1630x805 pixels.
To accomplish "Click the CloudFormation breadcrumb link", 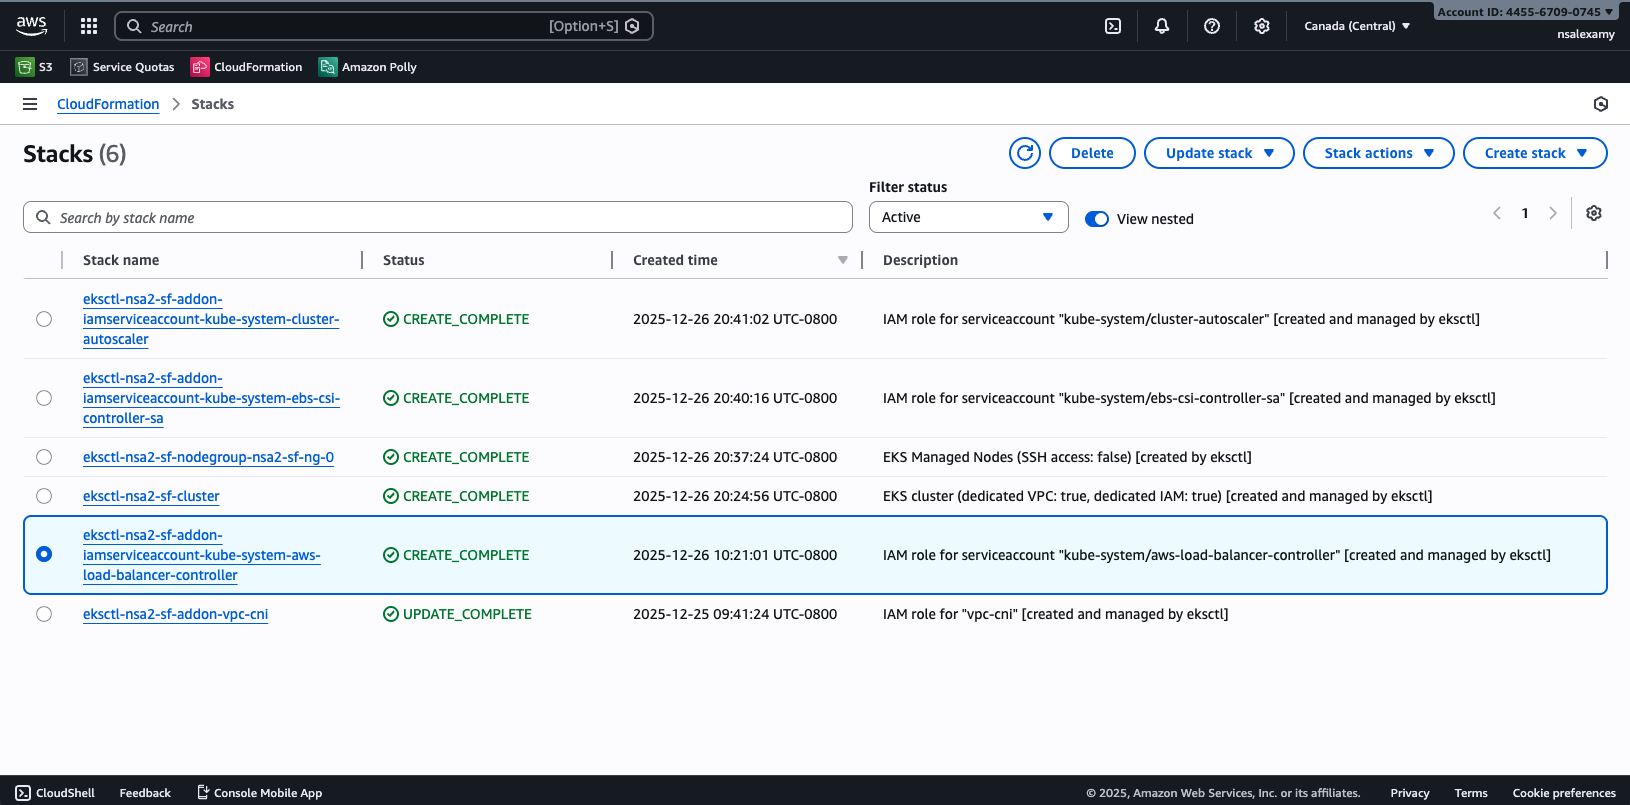I will coord(108,104).
